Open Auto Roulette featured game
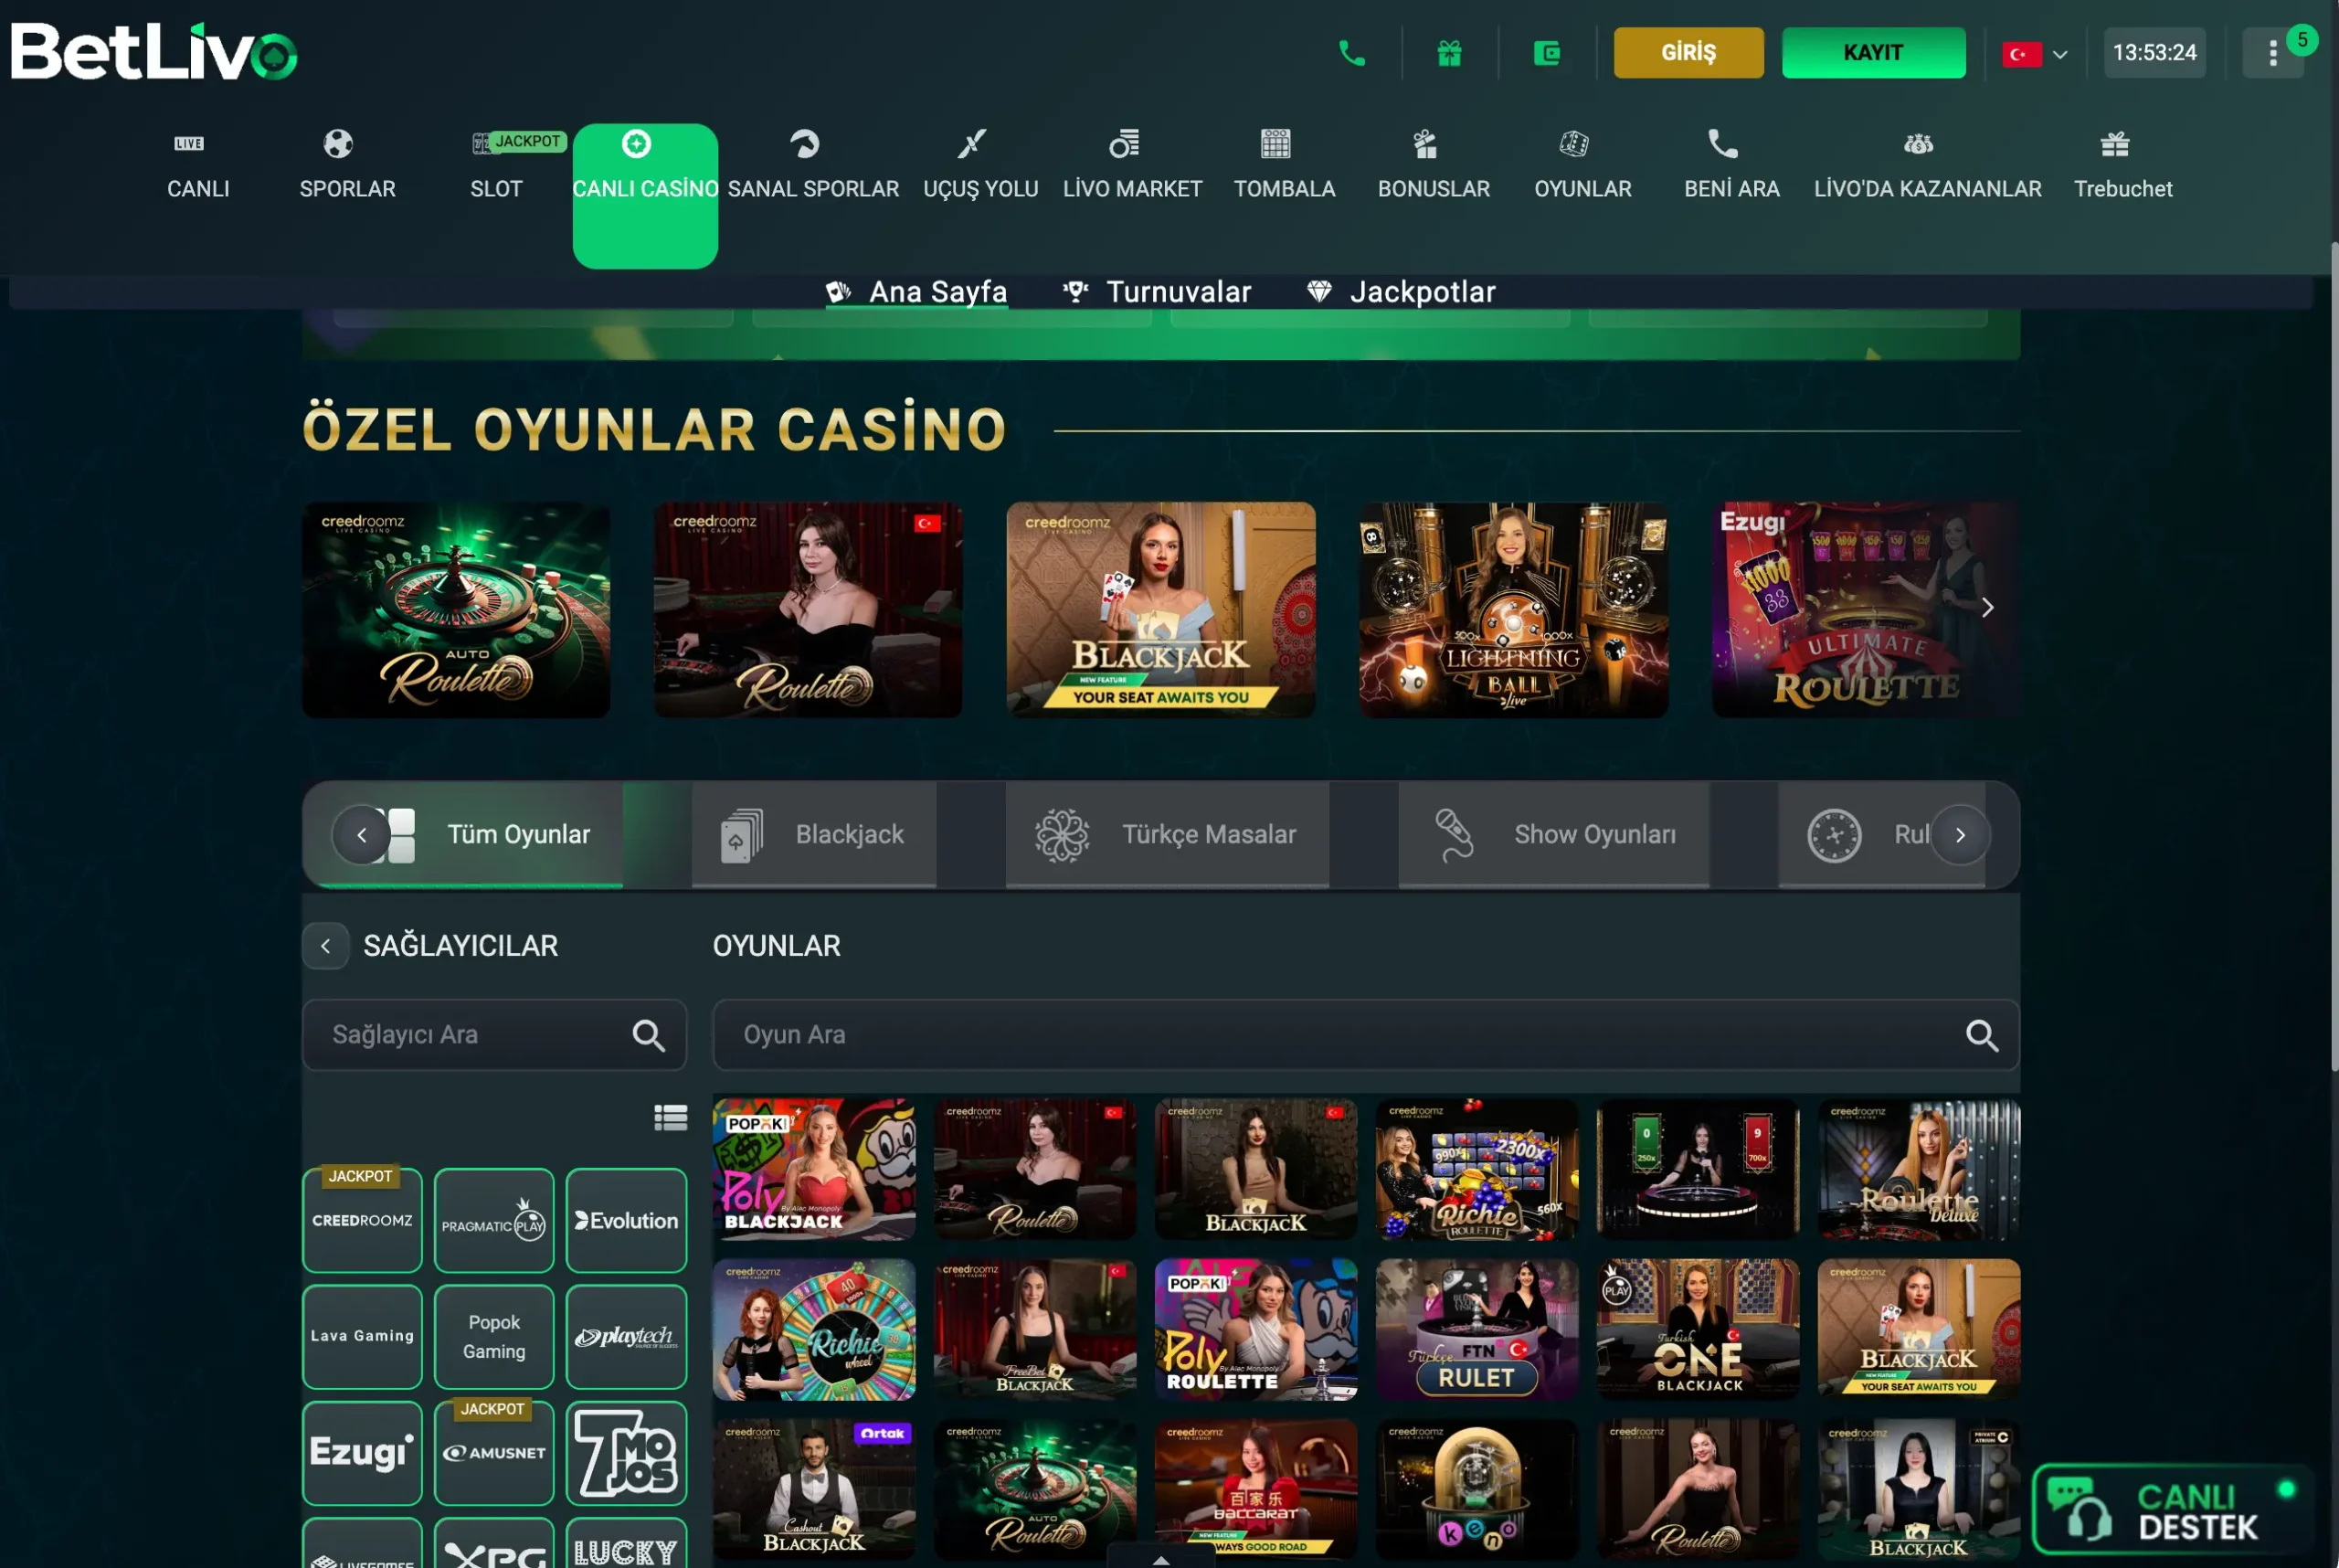Screen dimensions: 2339x1568 [456, 609]
